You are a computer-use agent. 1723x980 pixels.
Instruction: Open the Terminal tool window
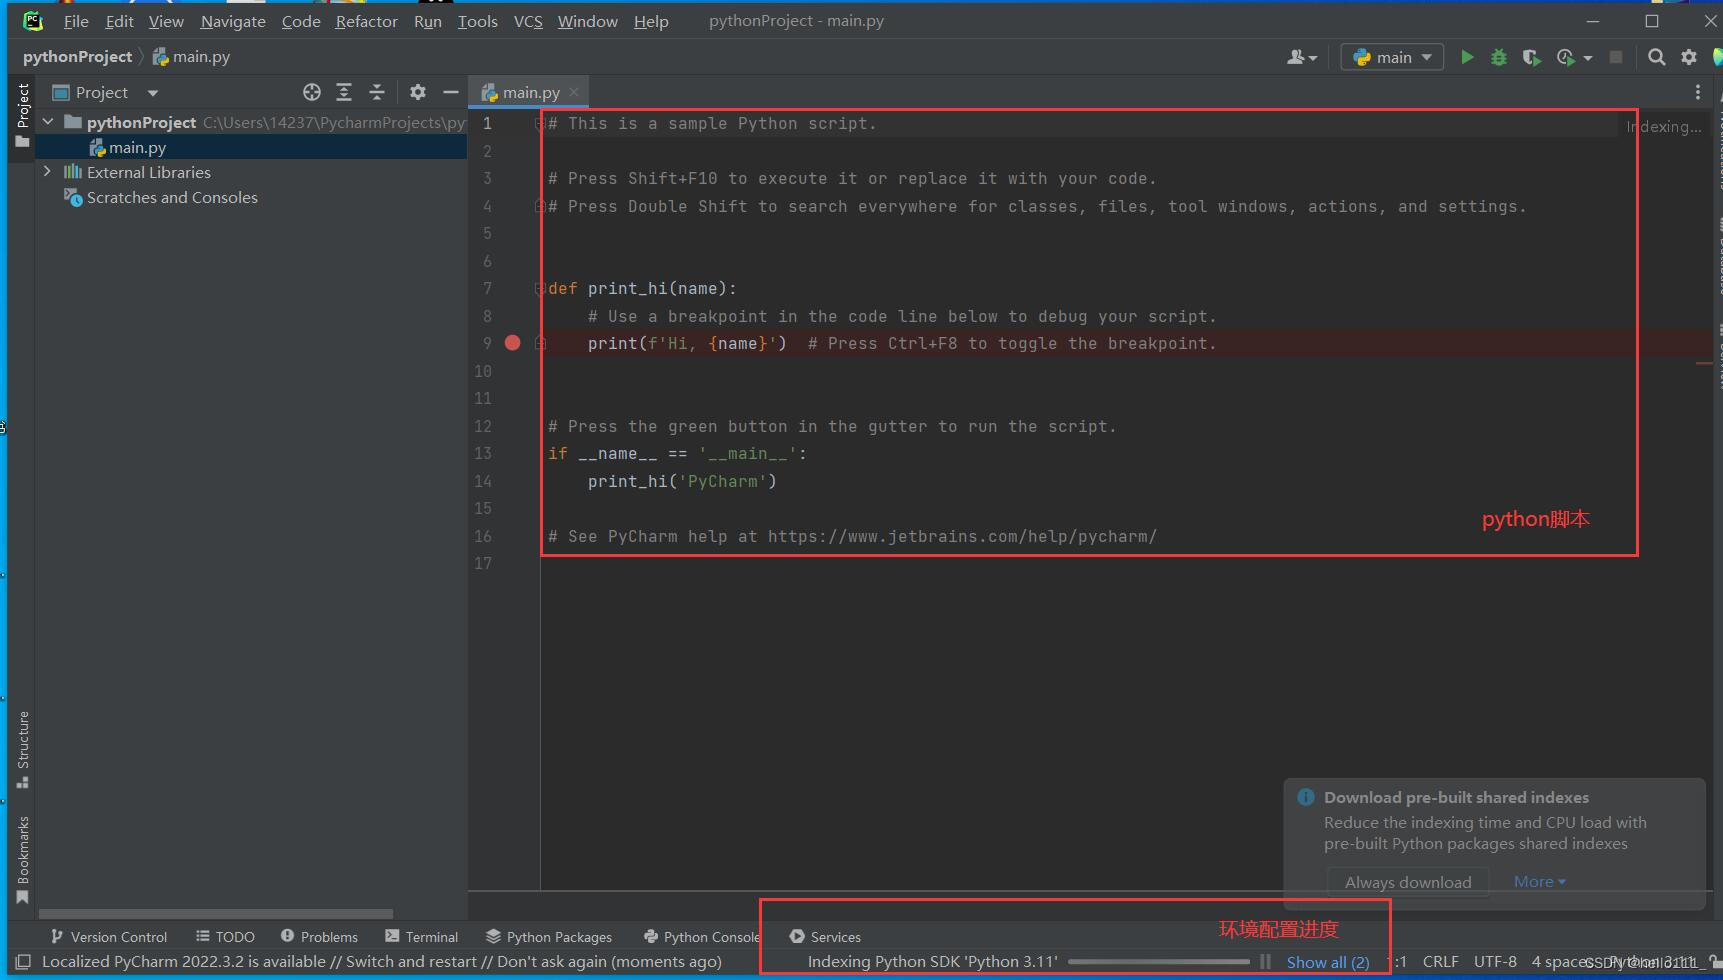421,937
